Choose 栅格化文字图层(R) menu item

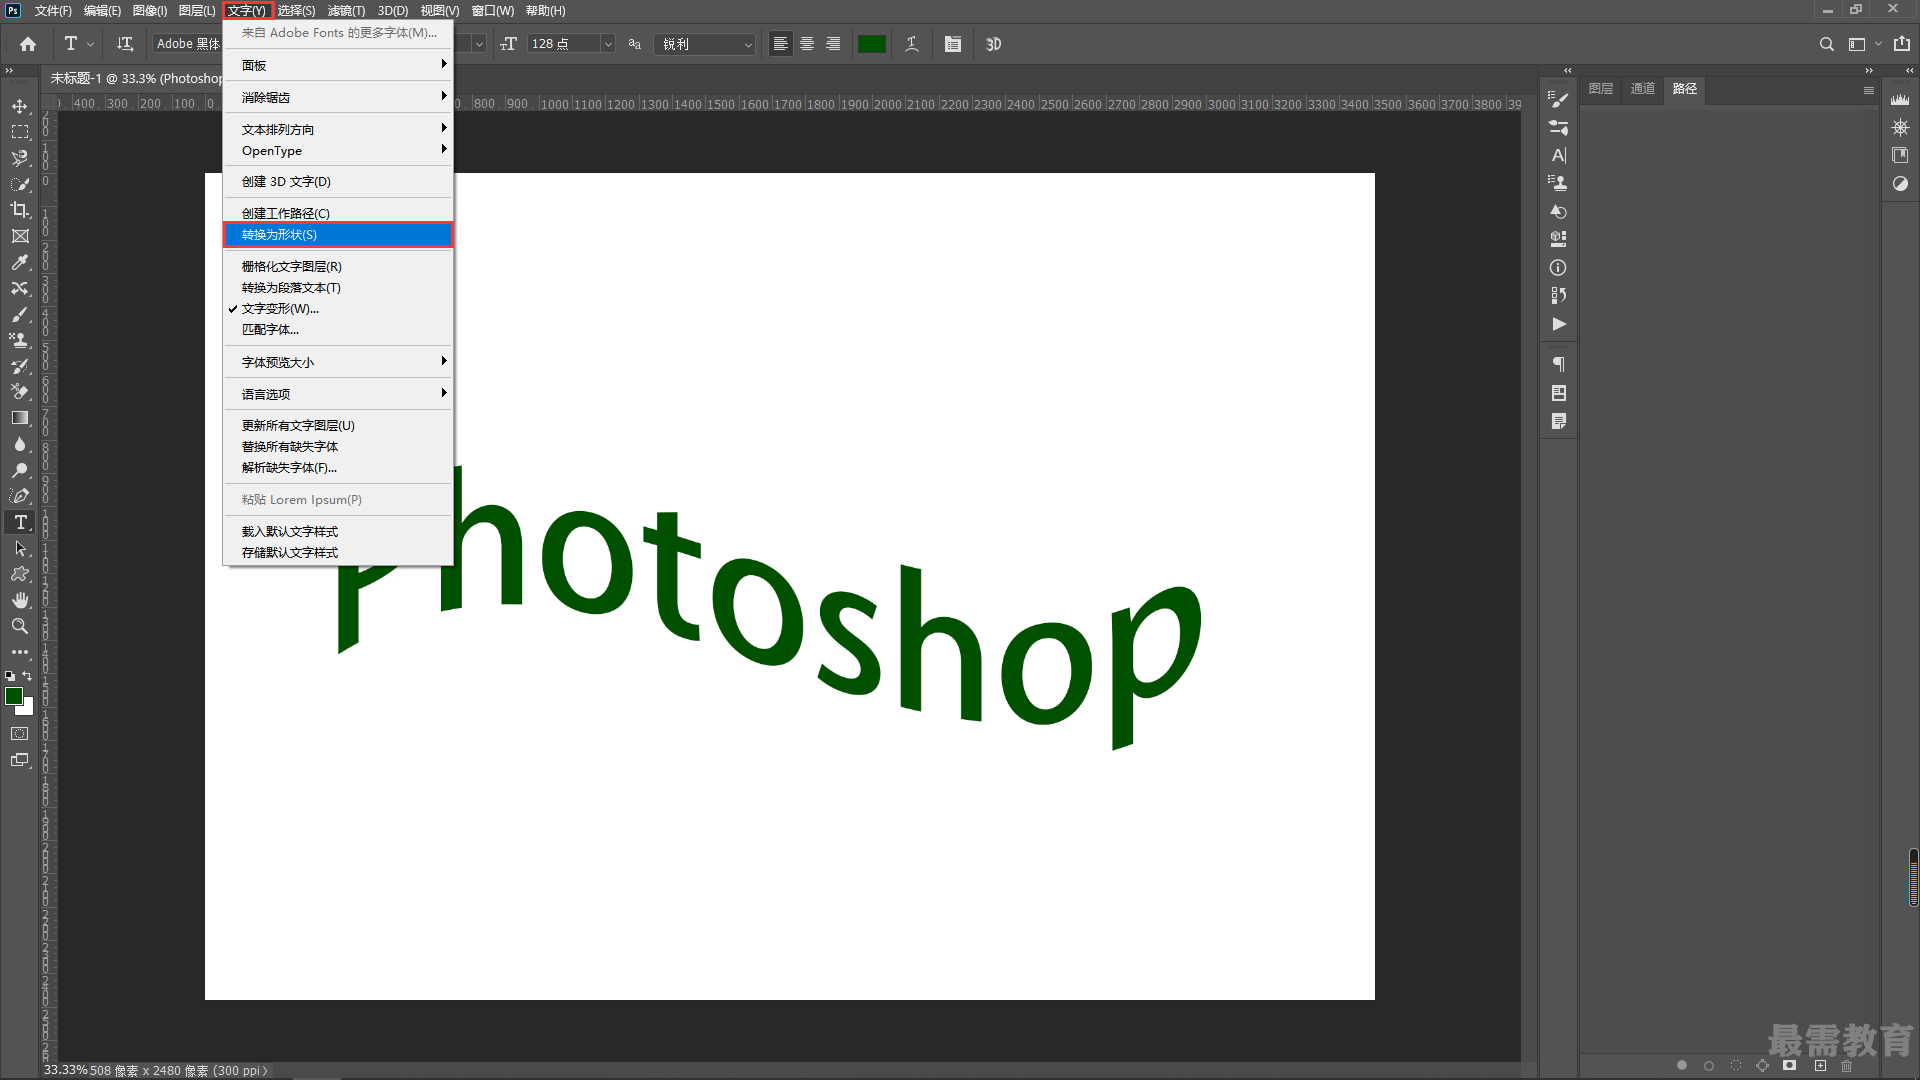[x=338, y=267]
